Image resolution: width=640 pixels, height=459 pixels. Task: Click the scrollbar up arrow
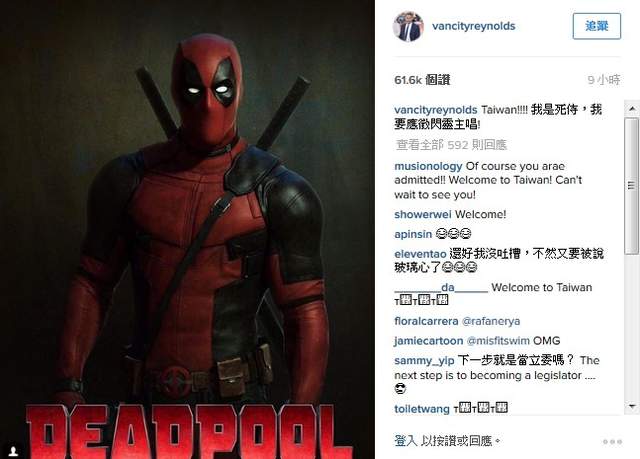tap(632, 109)
